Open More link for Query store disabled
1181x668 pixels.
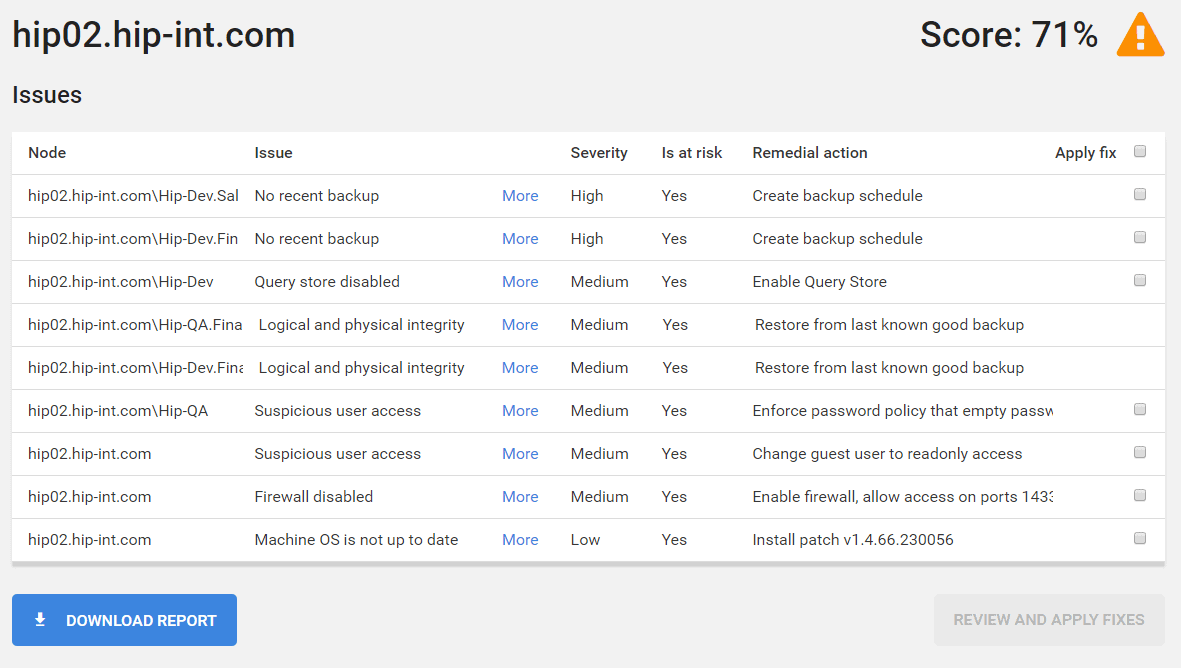point(520,282)
